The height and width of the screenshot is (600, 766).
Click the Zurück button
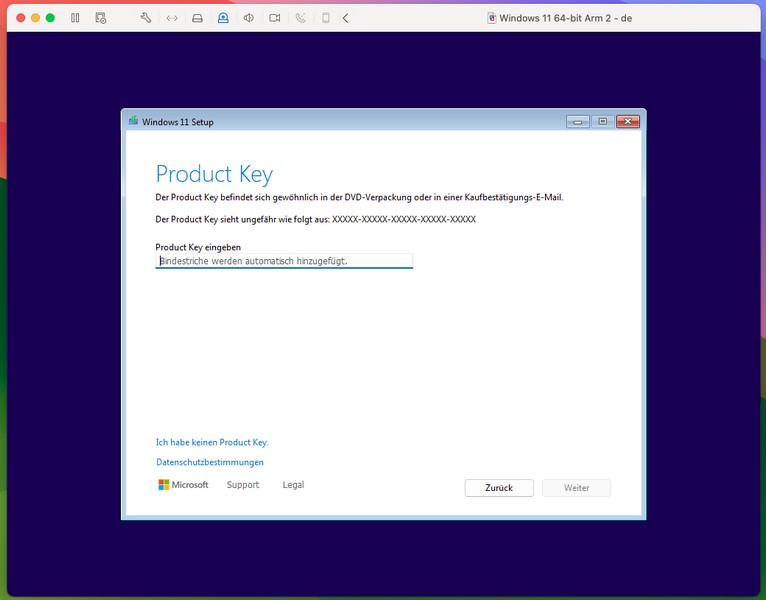pos(499,488)
